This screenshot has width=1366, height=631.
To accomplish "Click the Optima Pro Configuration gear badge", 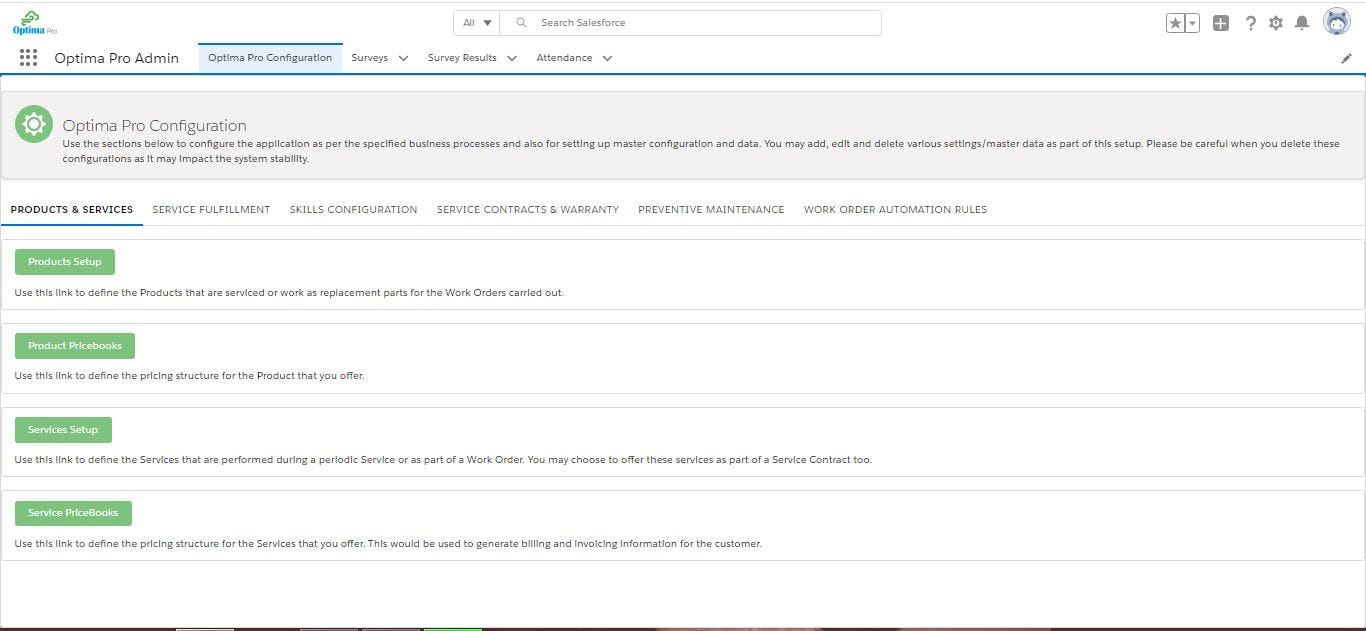I will (x=33, y=123).
